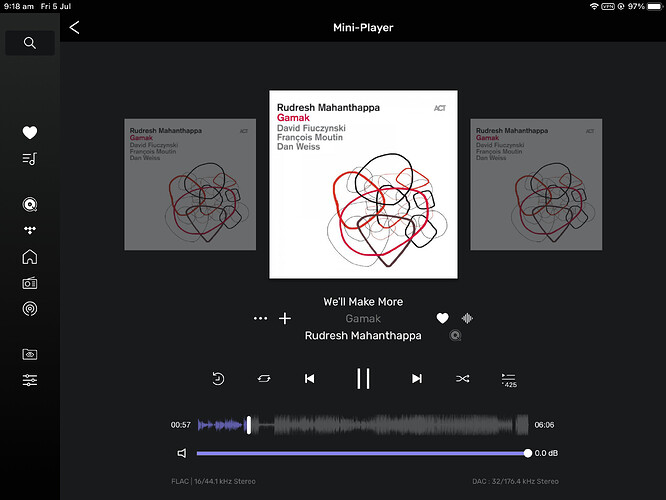Click total duration 06:06
Image resolution: width=666 pixels, height=500 pixels.
click(544, 425)
